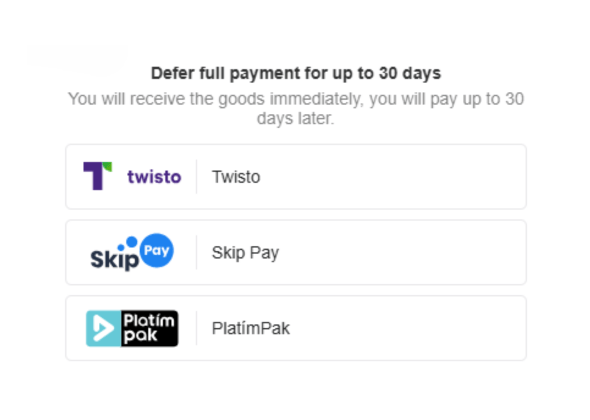The width and height of the screenshot is (590, 420).
Task: Click the dark Skip text in the logo
Action: (115, 260)
